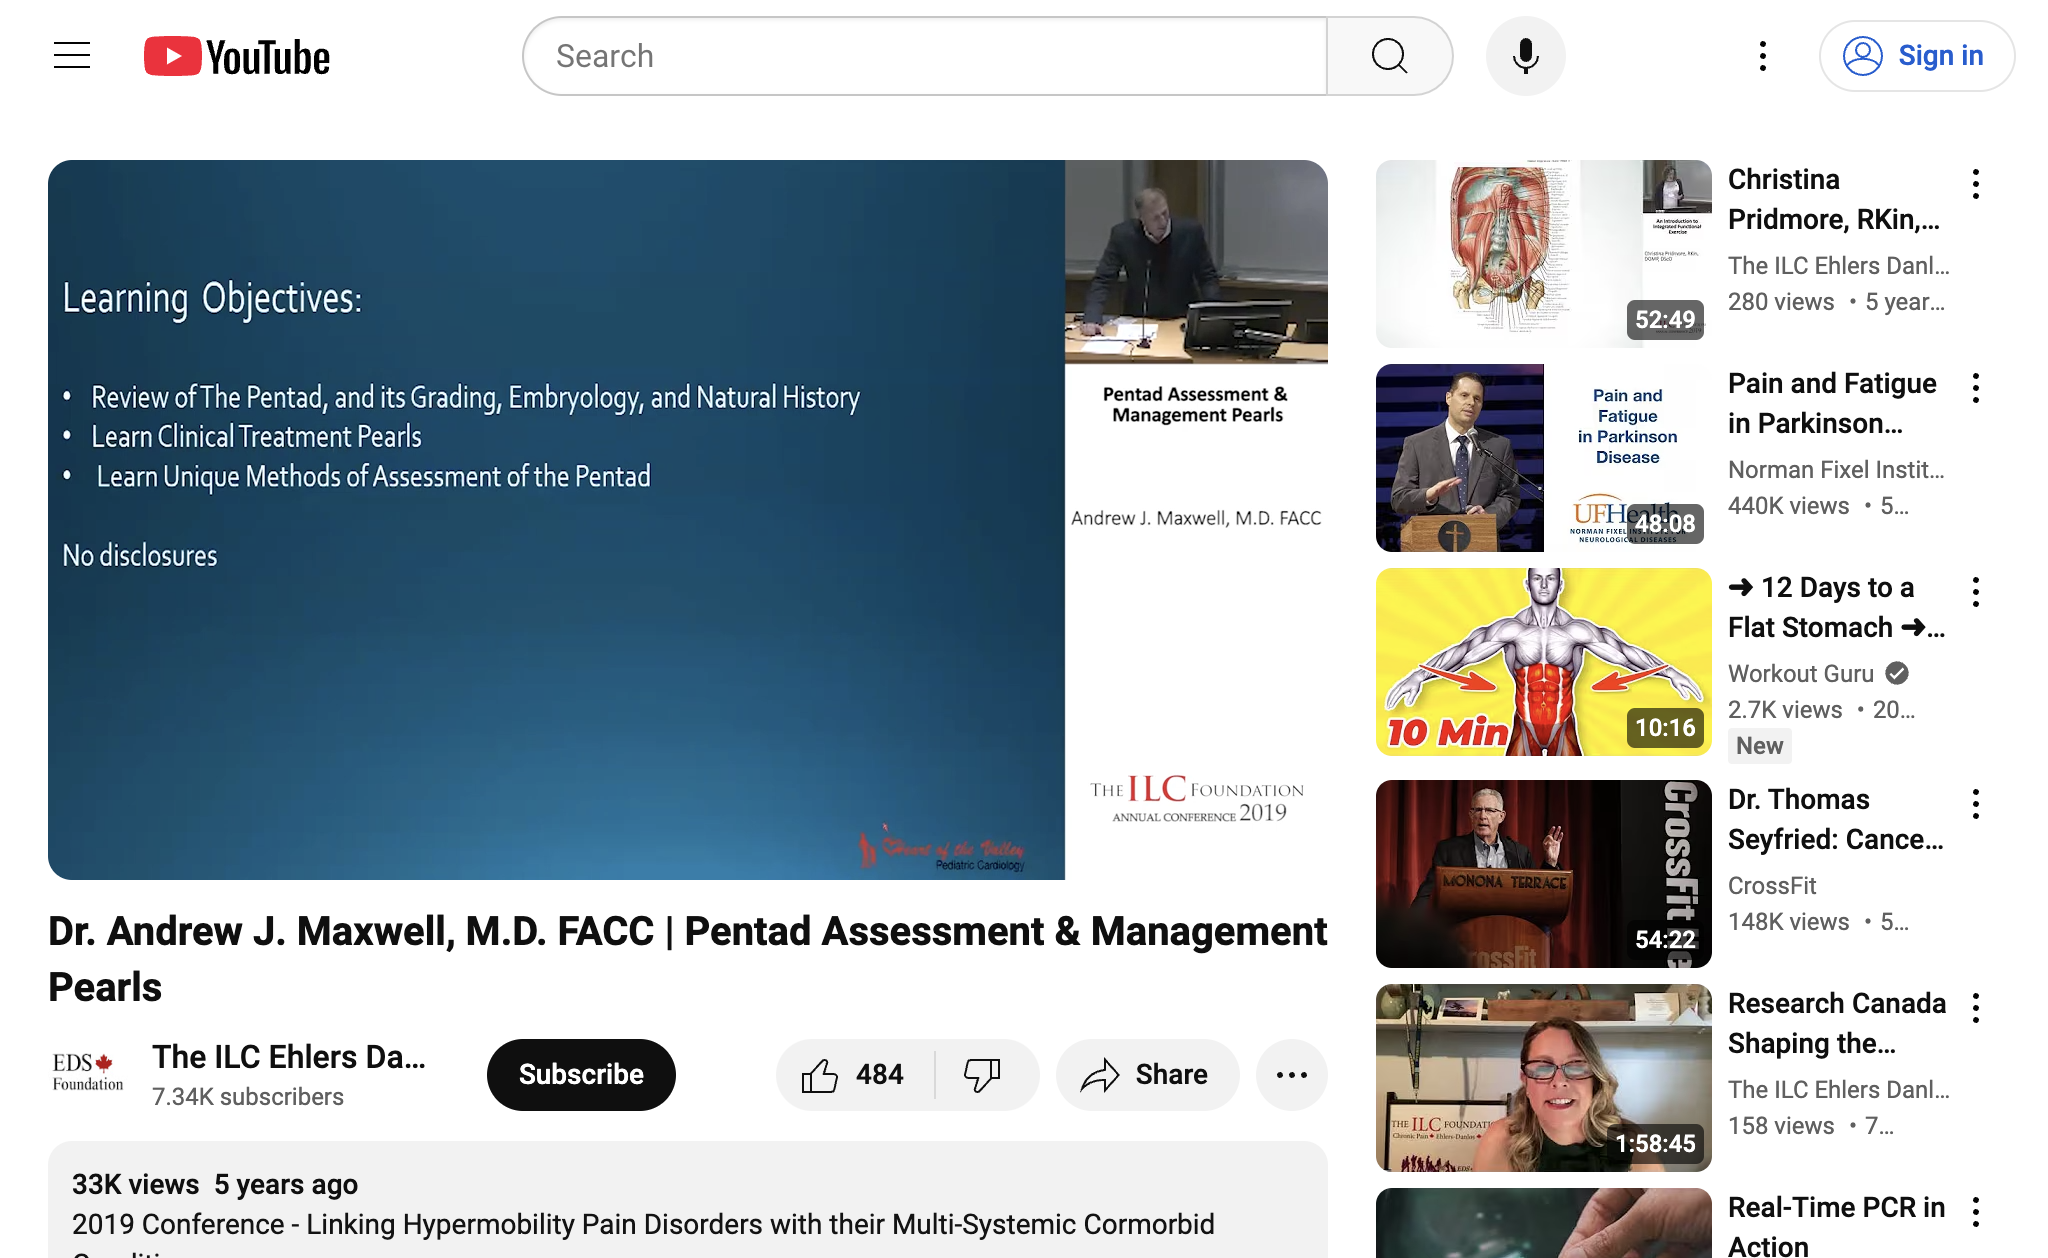
Task: Open Norman Fixel Instit... channel name
Action: tap(1836, 470)
